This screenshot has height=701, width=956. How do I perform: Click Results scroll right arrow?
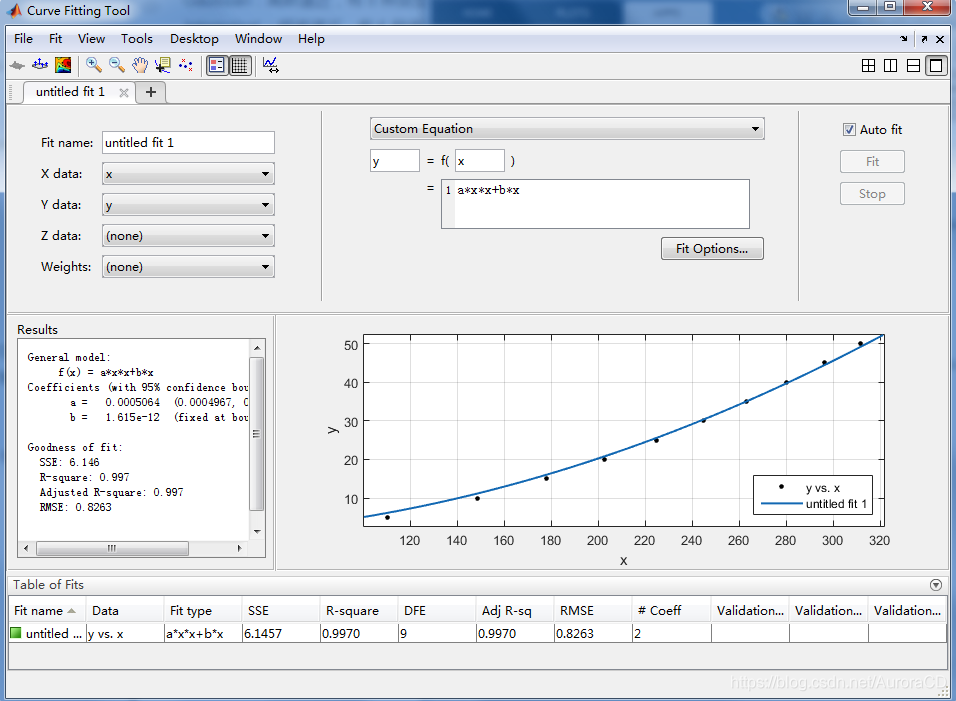[240, 549]
